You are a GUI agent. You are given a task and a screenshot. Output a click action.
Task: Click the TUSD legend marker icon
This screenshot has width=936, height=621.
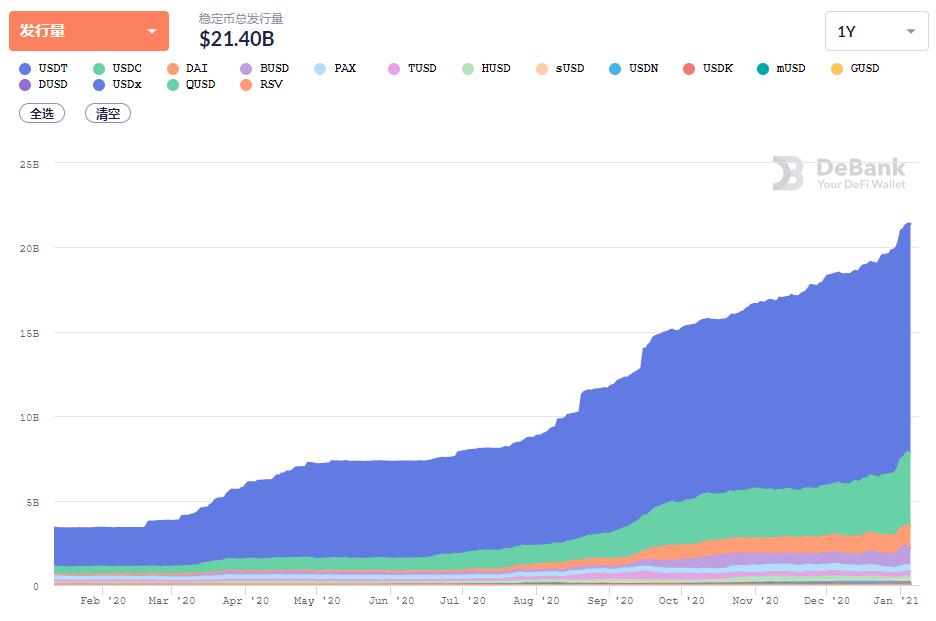tap(394, 69)
